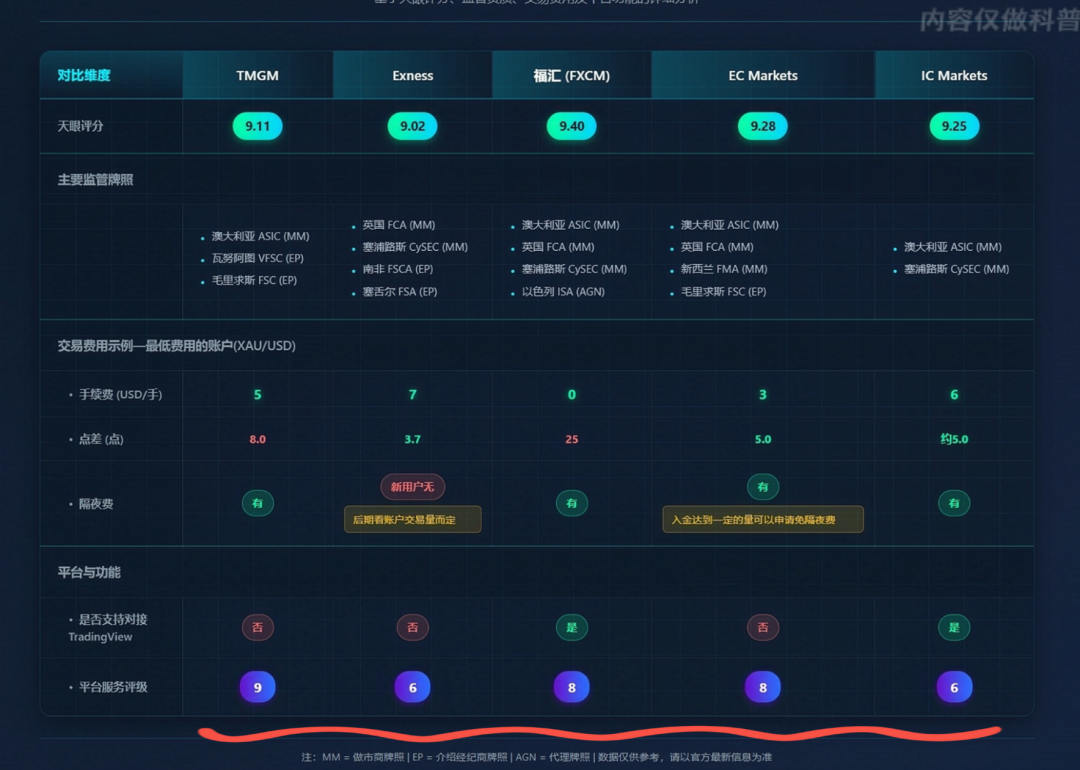Select the 9.28 rating pill
Screen dimensions: 1080x770
(x=762, y=127)
